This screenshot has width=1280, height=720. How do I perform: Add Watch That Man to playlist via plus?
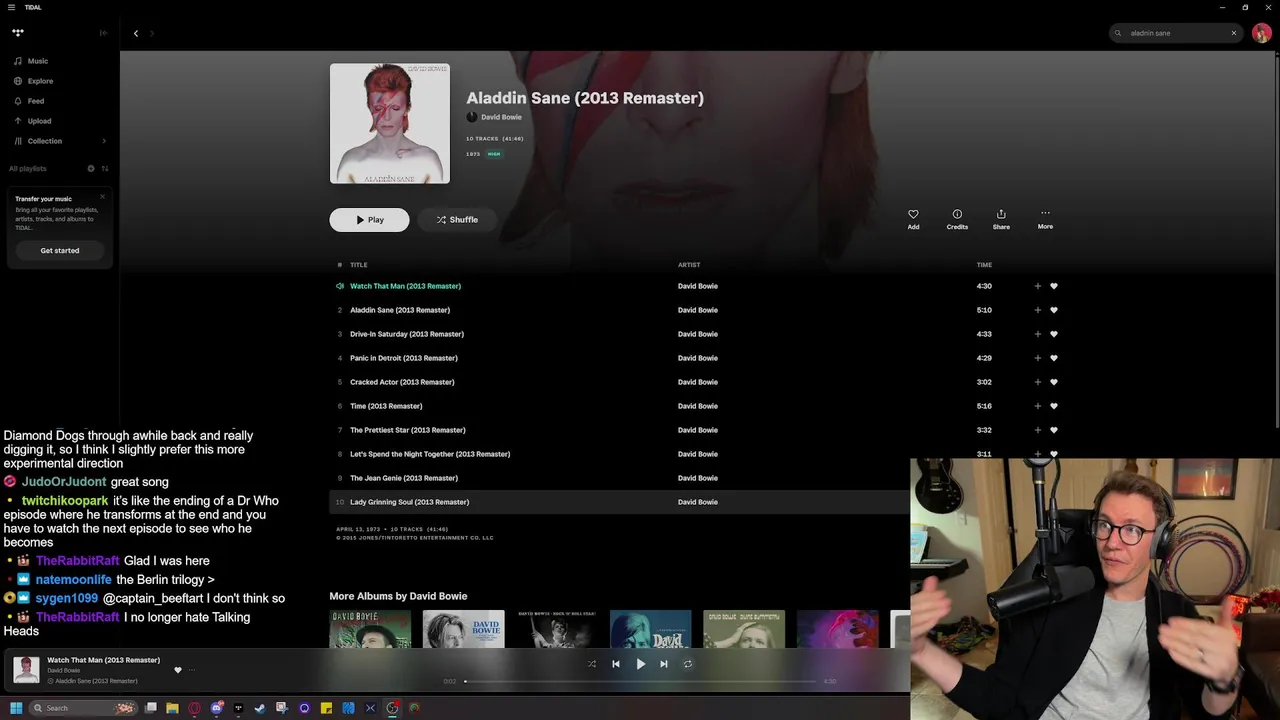click(x=1037, y=286)
